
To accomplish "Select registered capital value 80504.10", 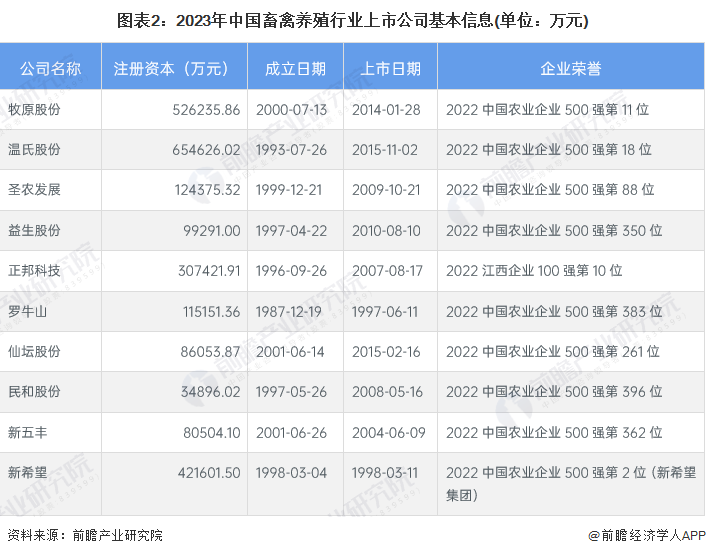I will pos(212,433).
